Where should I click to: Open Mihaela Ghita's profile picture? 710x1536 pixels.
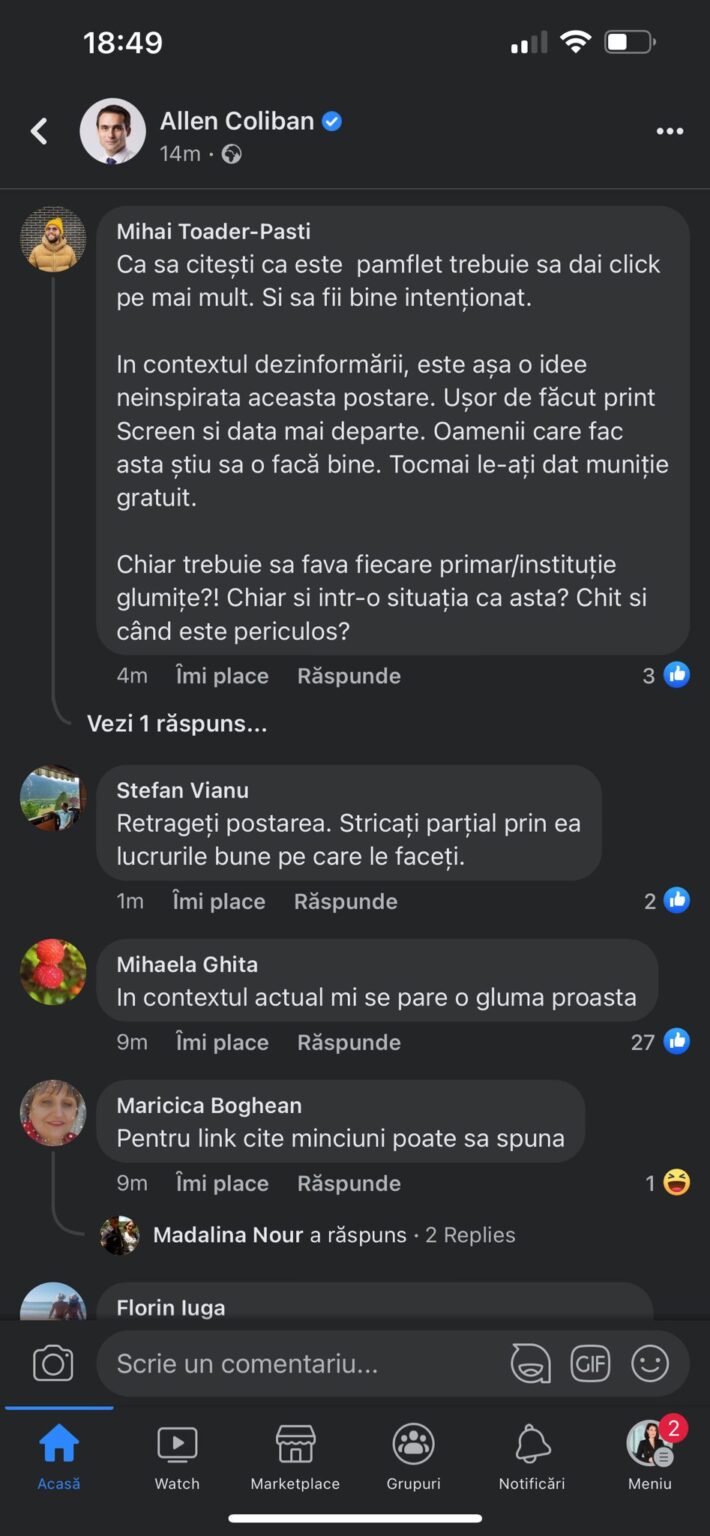tap(54, 971)
